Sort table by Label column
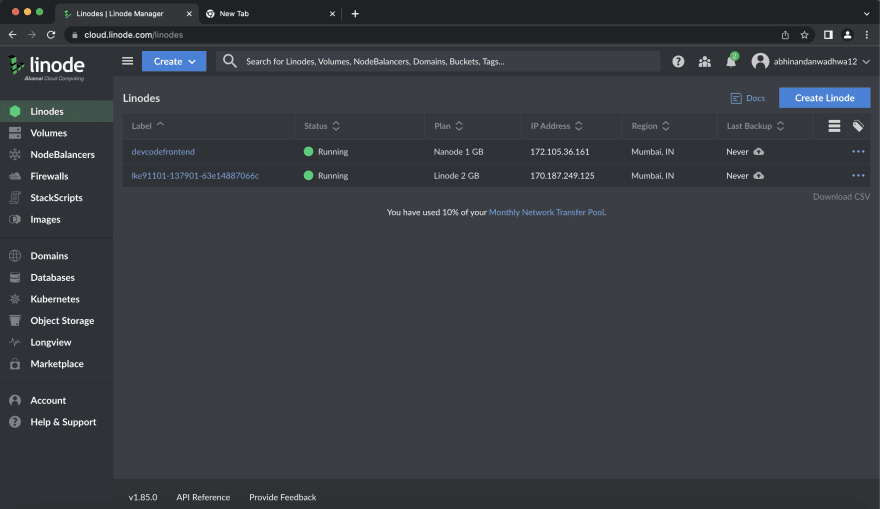The width and height of the screenshot is (880, 509). [148, 126]
